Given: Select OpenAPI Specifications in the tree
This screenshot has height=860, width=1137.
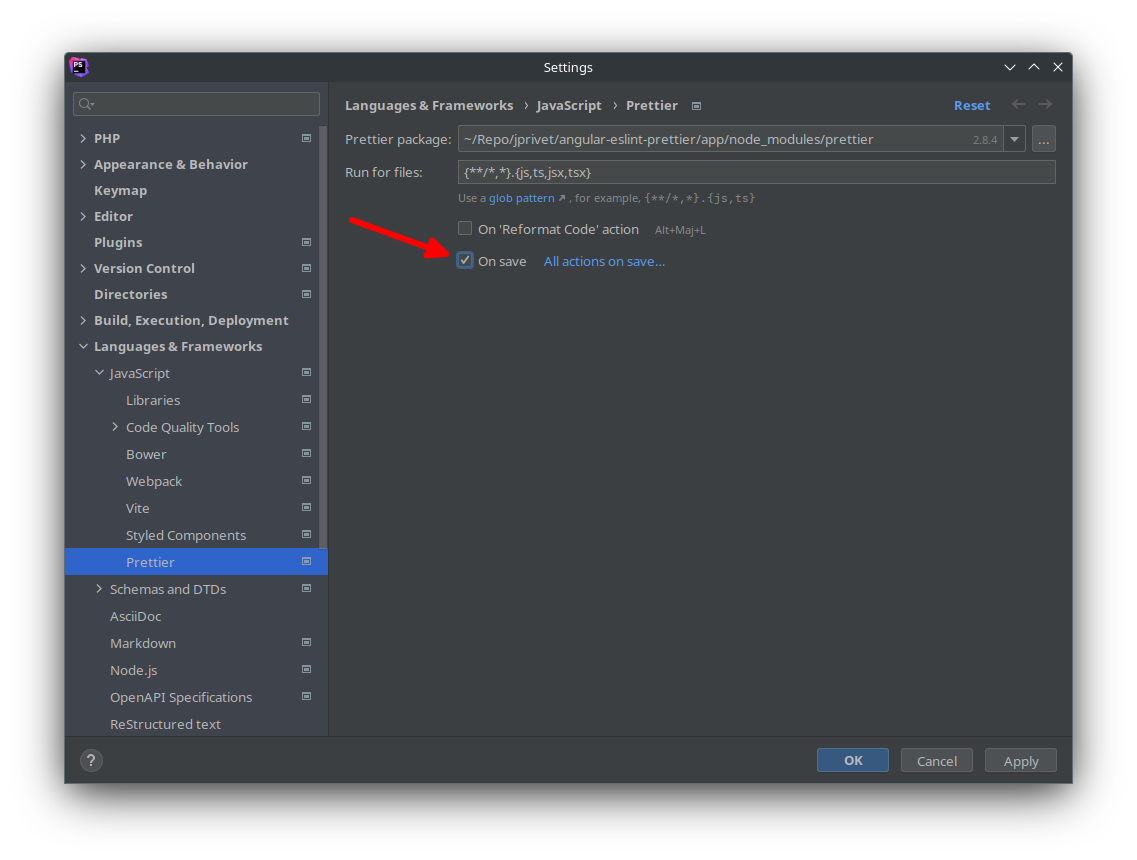Looking at the screenshot, I should coord(181,698).
